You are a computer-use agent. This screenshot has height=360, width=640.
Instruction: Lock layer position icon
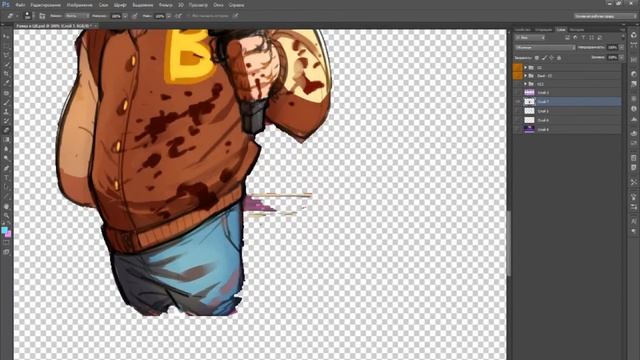[551, 58]
